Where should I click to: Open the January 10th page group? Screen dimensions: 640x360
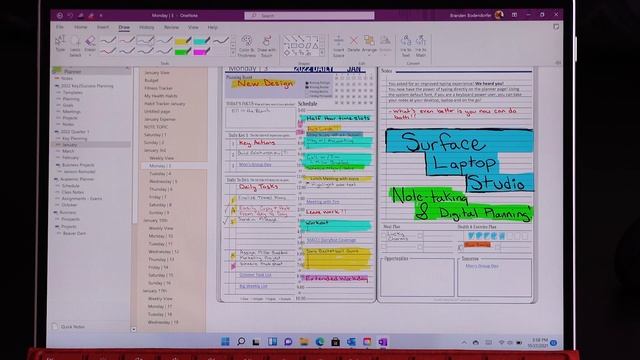point(155,220)
